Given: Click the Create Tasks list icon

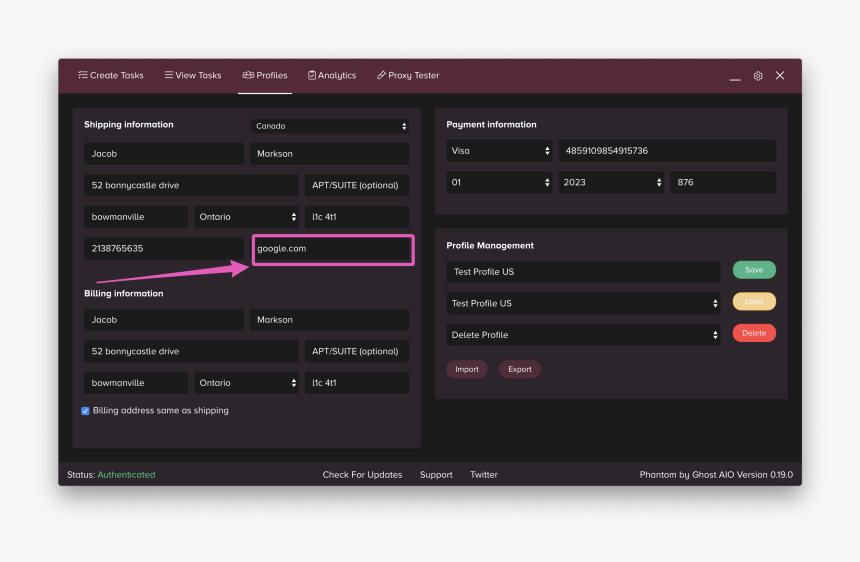Looking at the screenshot, I should coord(83,75).
